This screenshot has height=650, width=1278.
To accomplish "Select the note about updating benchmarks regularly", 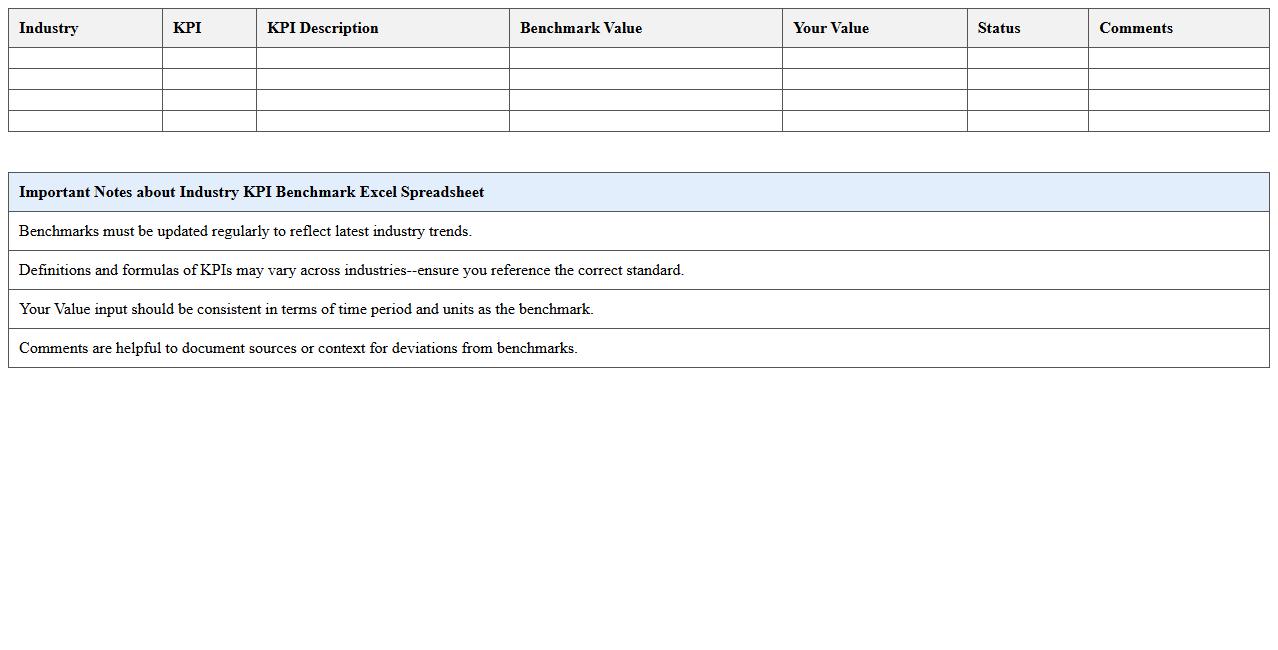I will [x=245, y=231].
